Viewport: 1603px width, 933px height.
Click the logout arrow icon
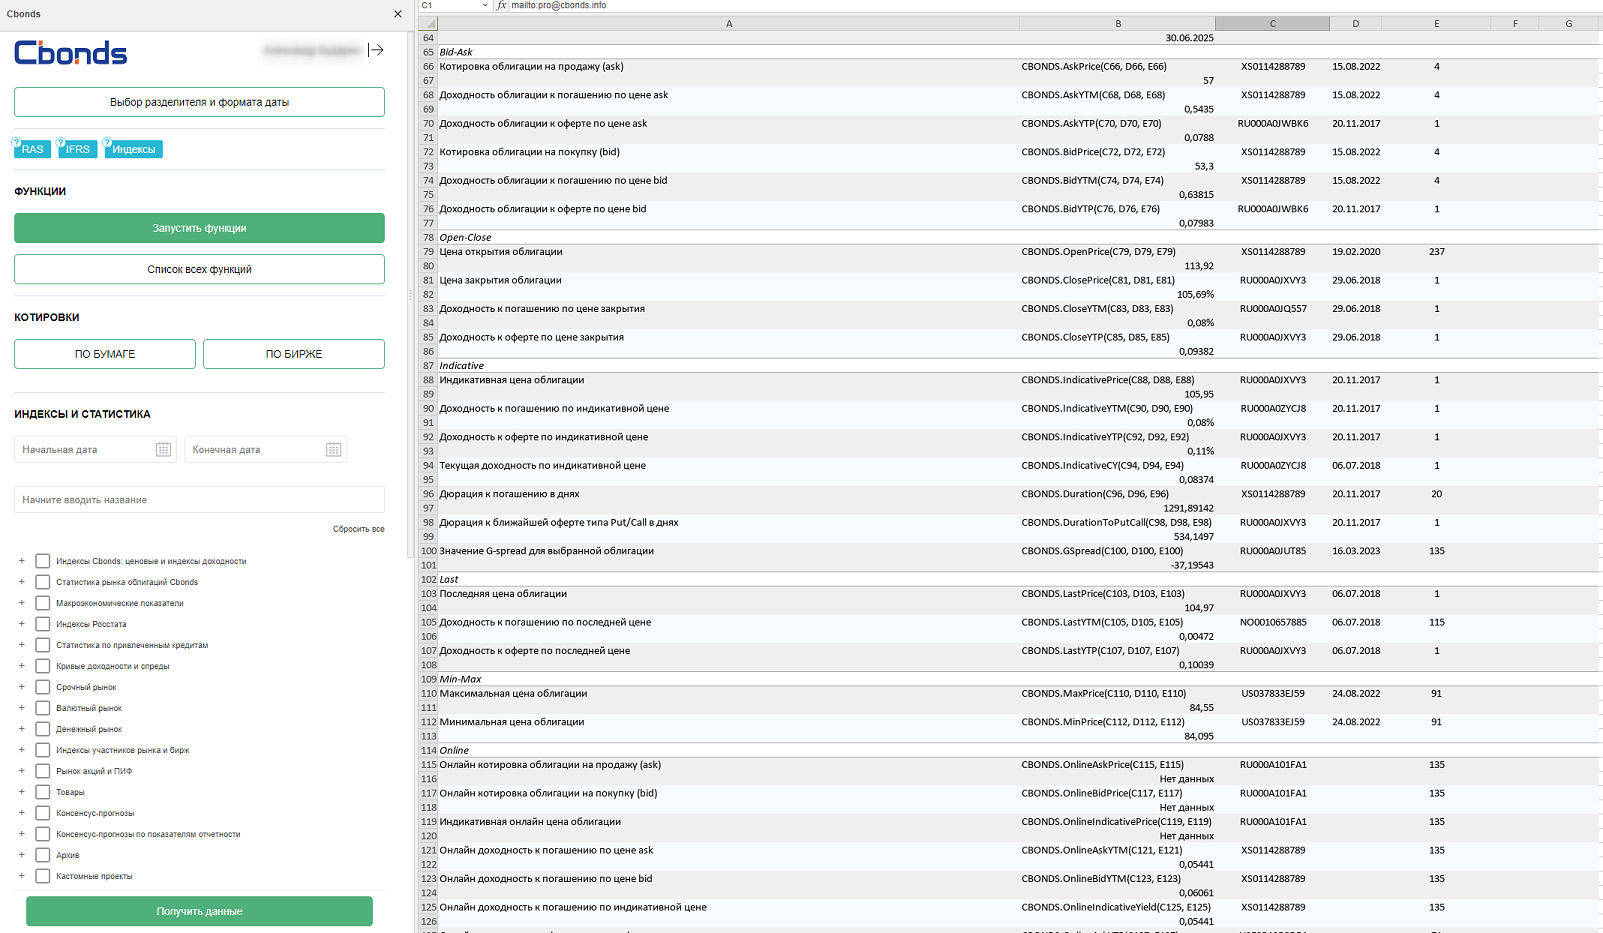tap(376, 50)
